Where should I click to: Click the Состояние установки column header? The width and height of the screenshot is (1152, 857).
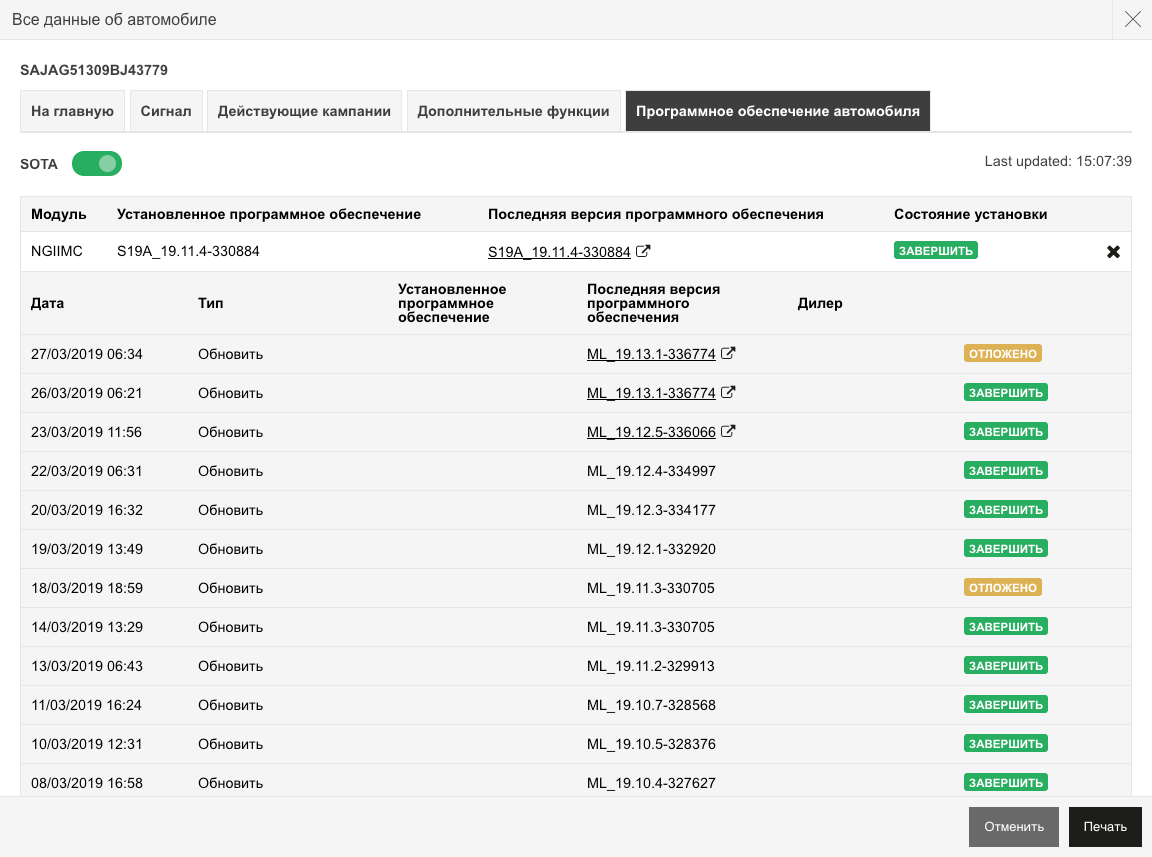971,215
